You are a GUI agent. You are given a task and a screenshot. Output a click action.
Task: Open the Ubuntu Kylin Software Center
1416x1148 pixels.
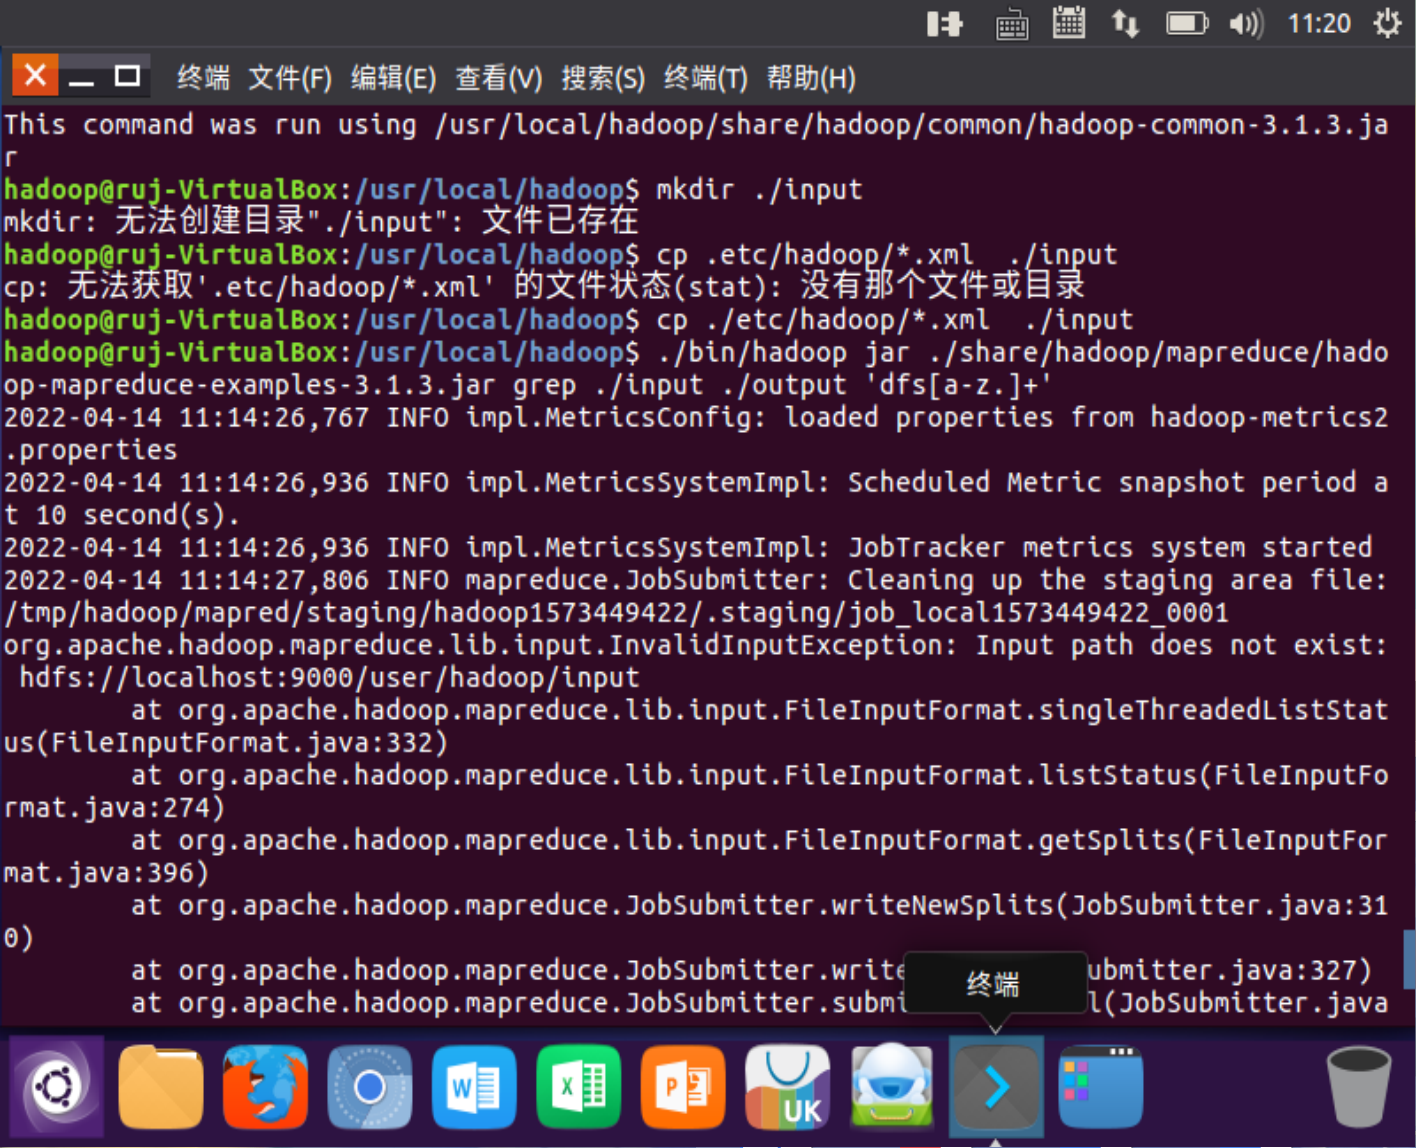(787, 1085)
